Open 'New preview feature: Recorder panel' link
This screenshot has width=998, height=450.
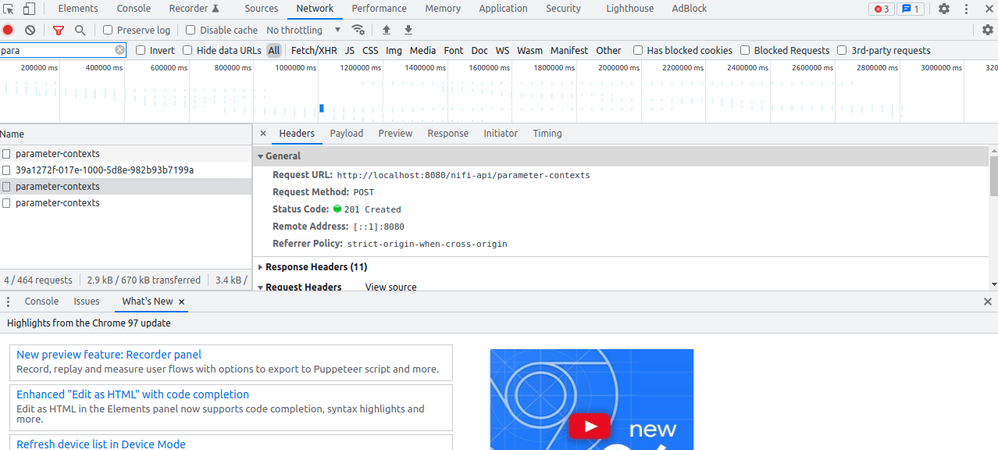[109, 355]
